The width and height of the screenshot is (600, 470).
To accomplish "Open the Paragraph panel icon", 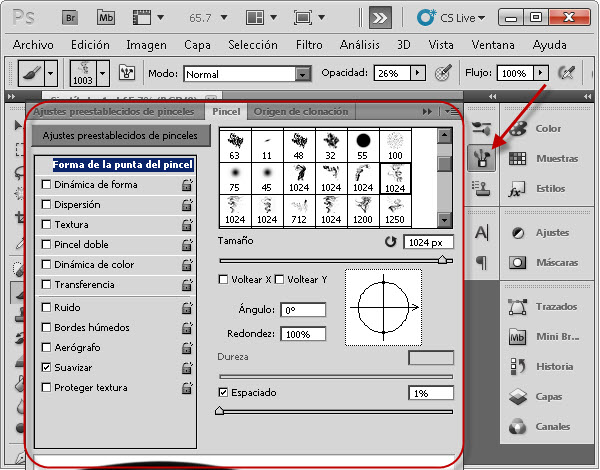I will point(482,263).
